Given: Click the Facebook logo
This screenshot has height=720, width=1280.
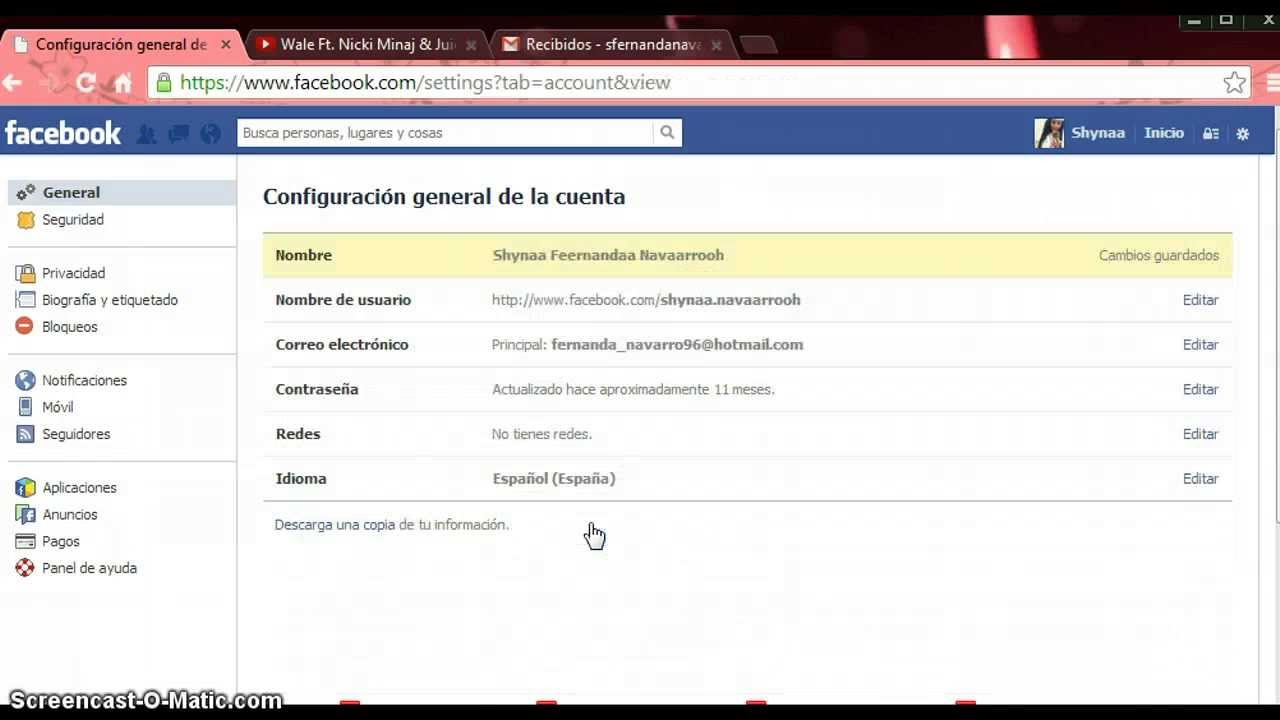Looking at the screenshot, I should tap(63, 133).
